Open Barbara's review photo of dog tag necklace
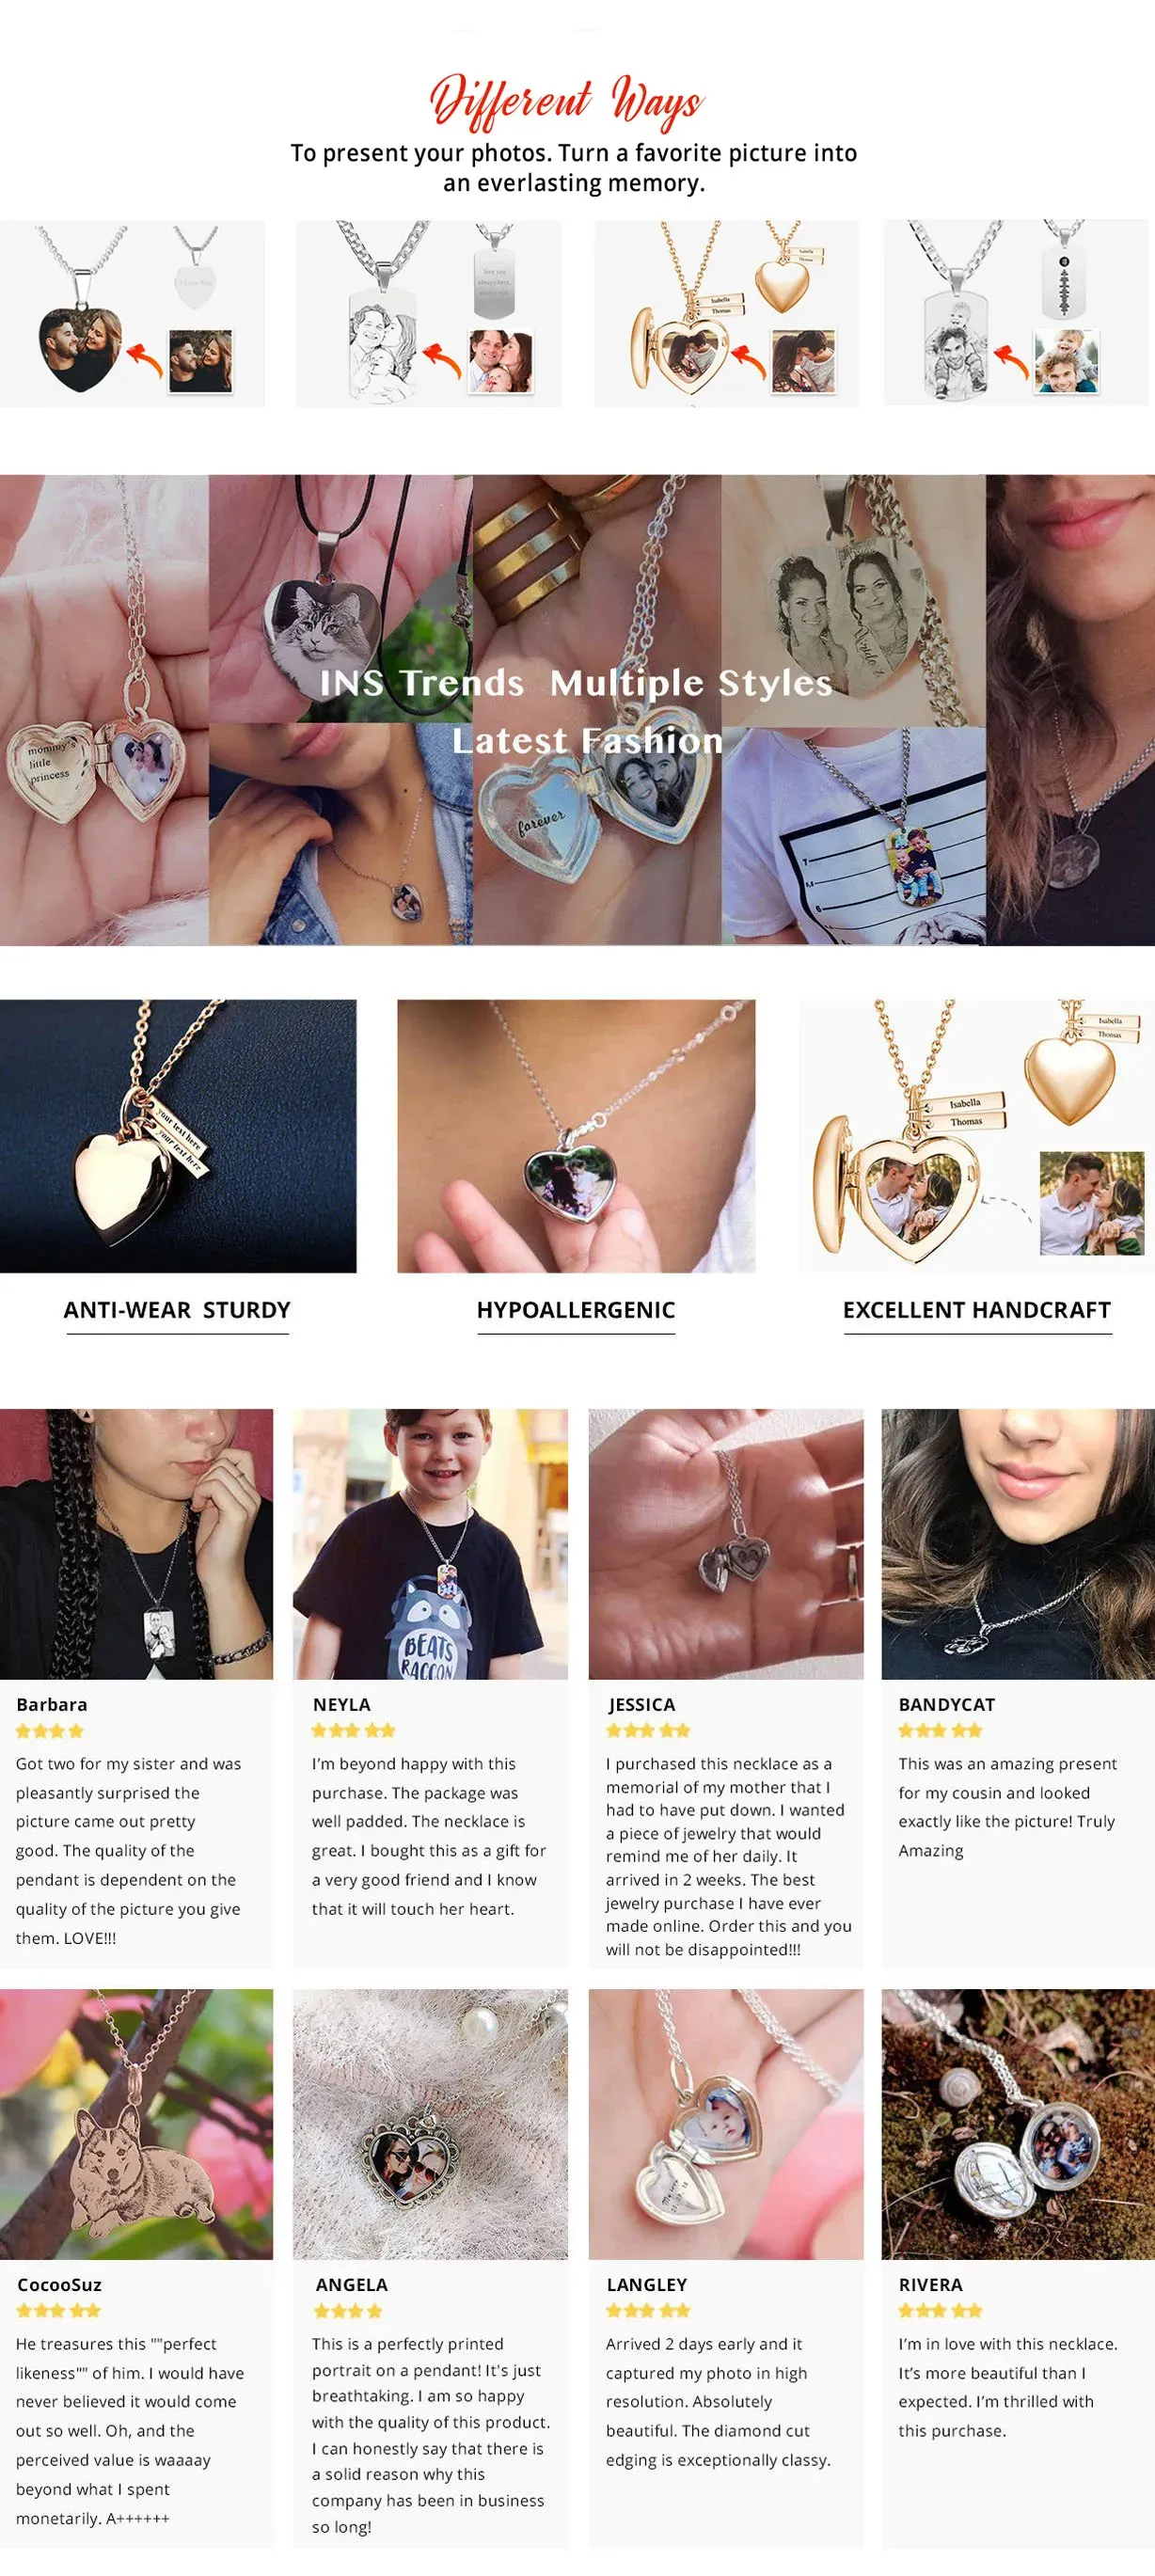This screenshot has height=2576, width=1155. pyautogui.click(x=136, y=1544)
